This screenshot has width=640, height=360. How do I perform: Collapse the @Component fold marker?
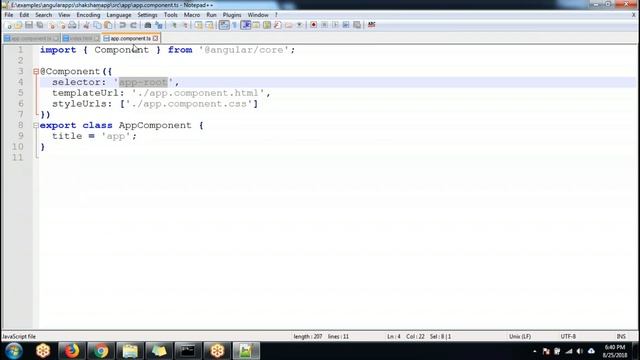pos(36,71)
